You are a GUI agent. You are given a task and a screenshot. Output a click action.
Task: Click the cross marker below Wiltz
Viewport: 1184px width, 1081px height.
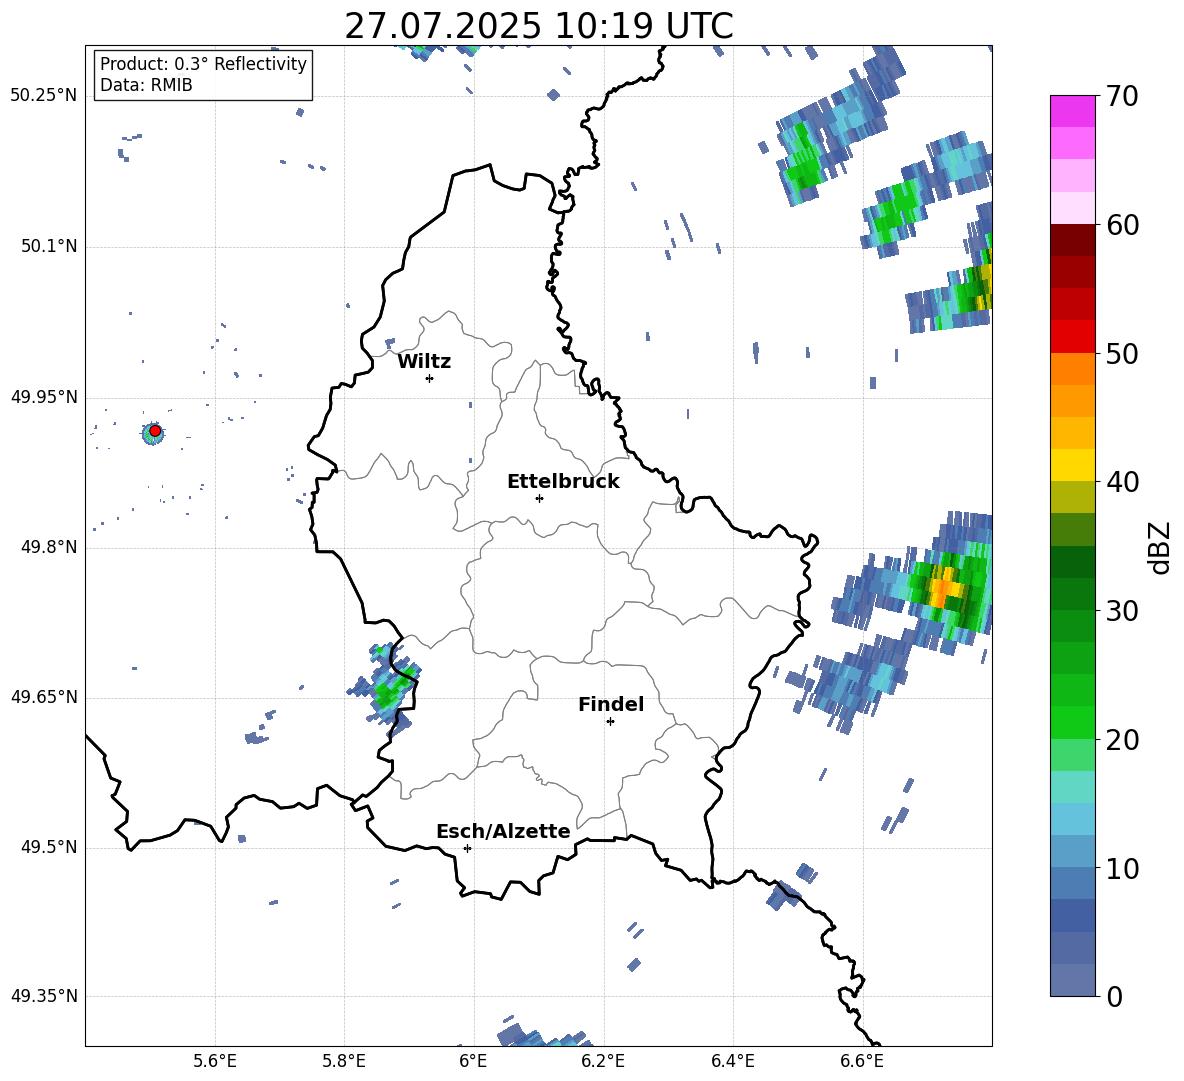[429, 378]
